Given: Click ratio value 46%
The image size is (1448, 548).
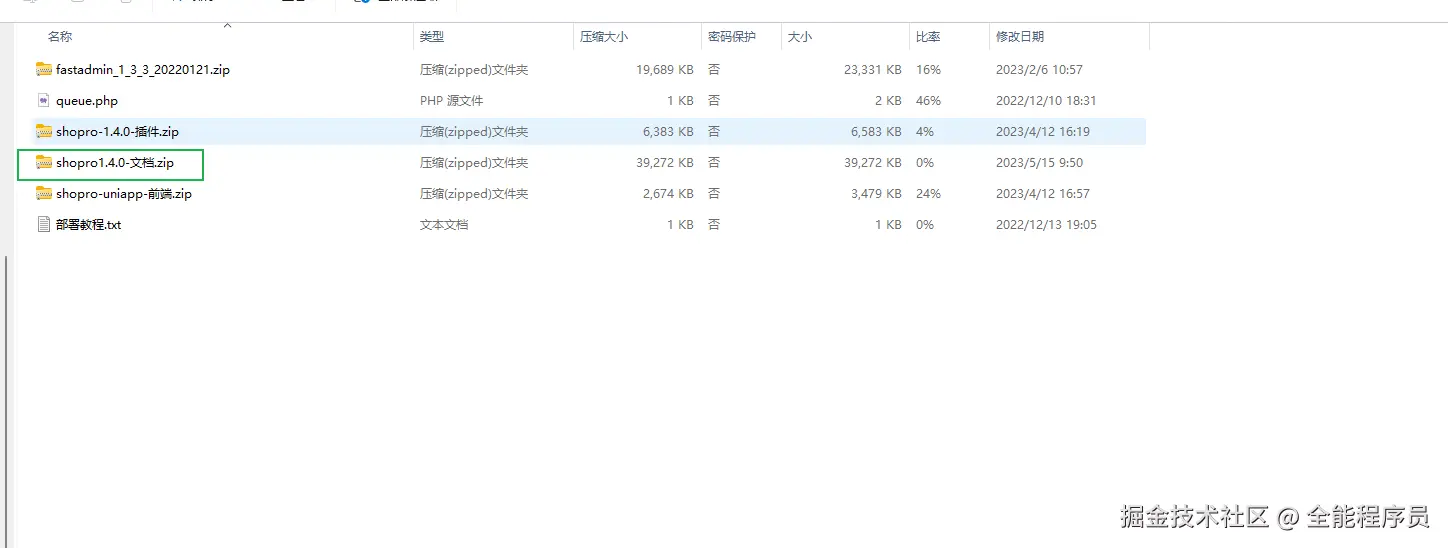Looking at the screenshot, I should (929, 101).
